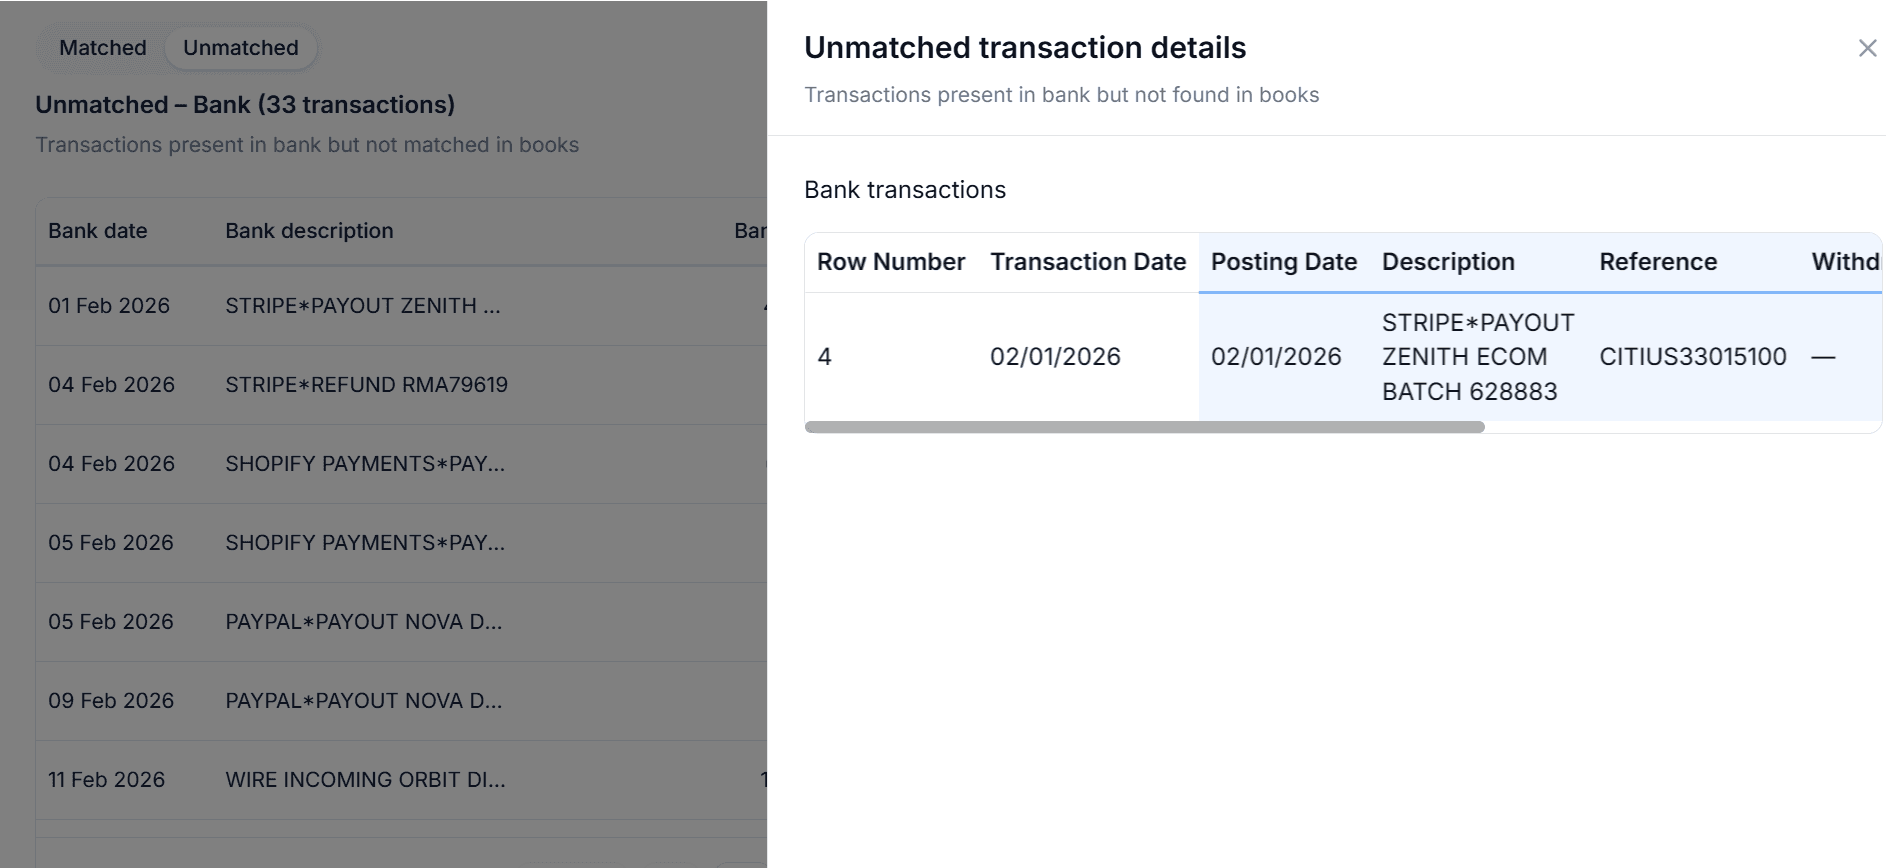Sort by the Bank date column
The height and width of the screenshot is (868, 1886).
pos(97,231)
